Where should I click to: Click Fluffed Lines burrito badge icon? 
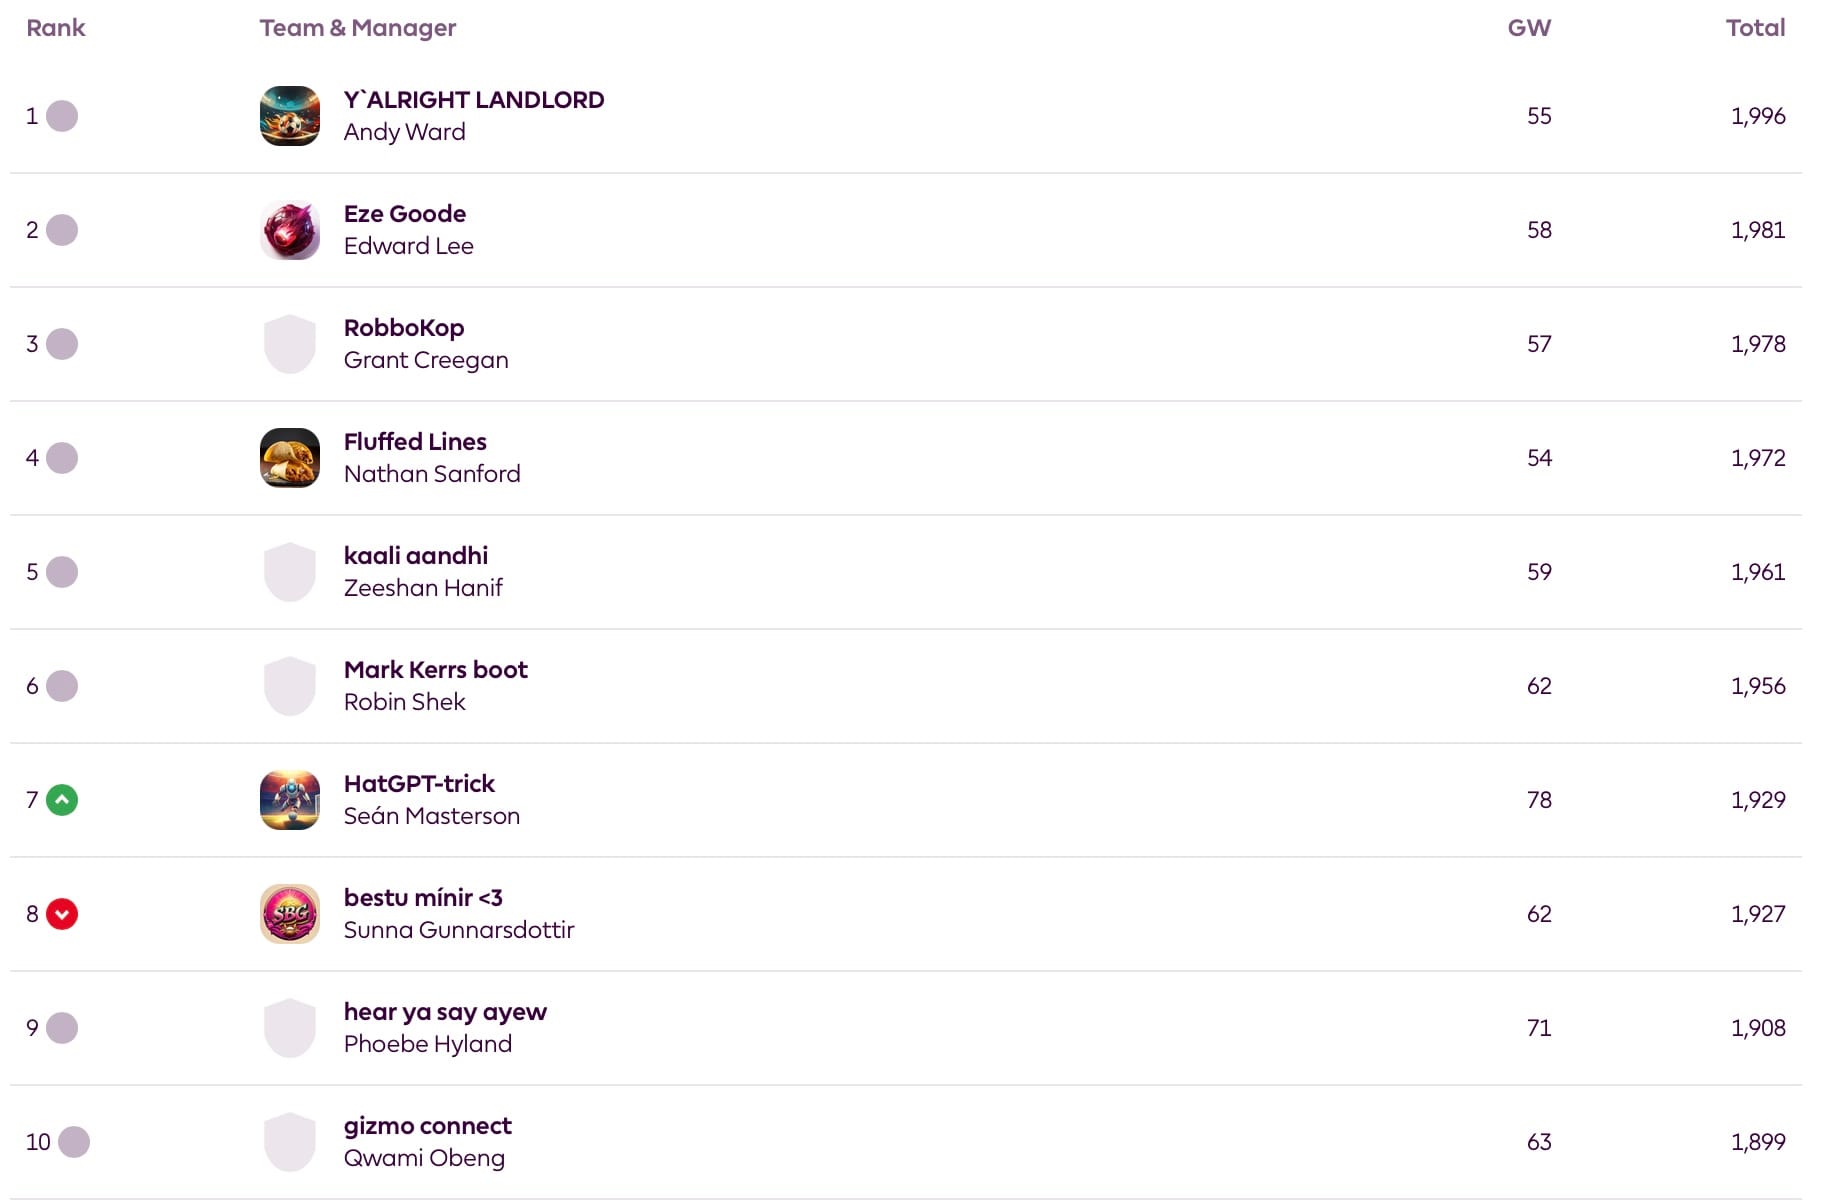290,458
